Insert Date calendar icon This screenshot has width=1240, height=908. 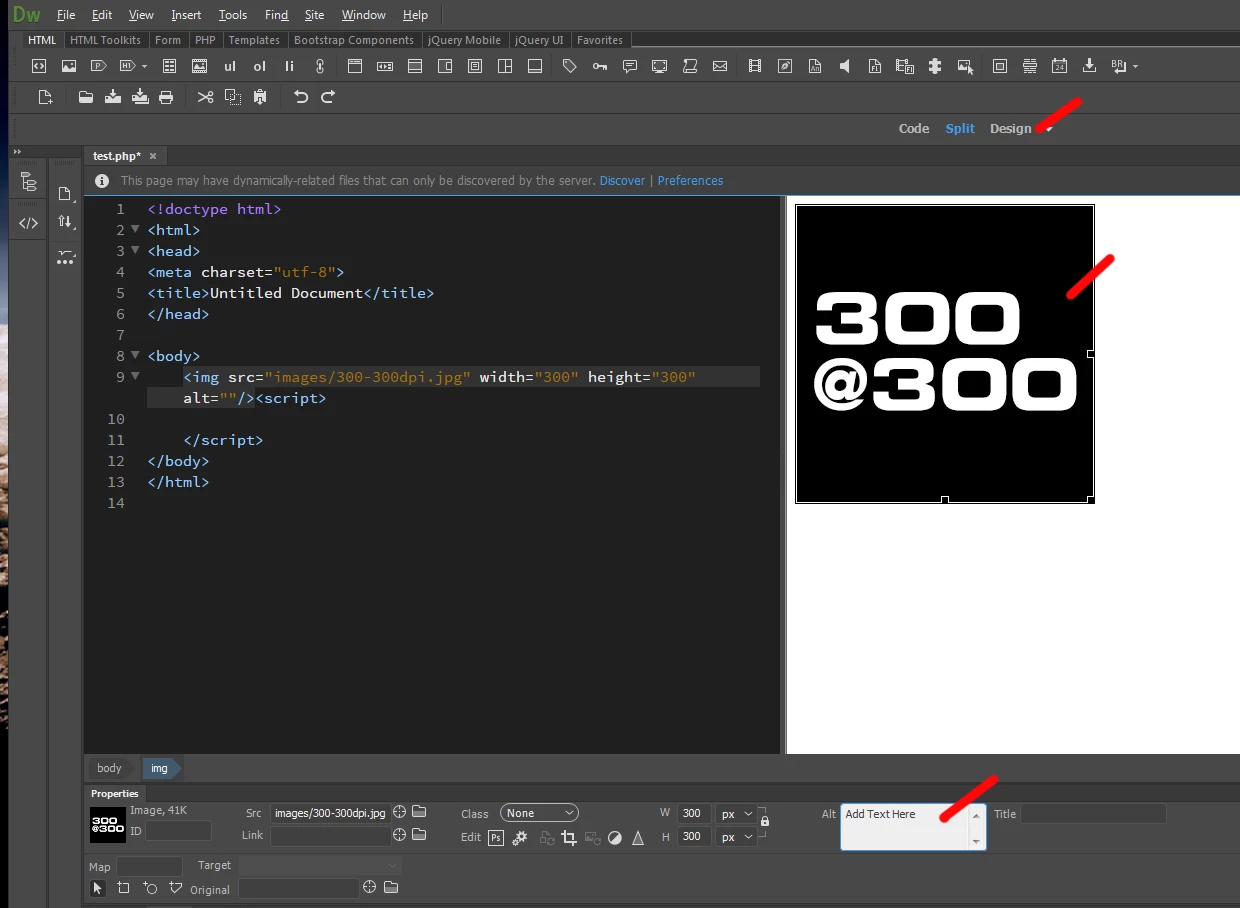coord(1060,66)
